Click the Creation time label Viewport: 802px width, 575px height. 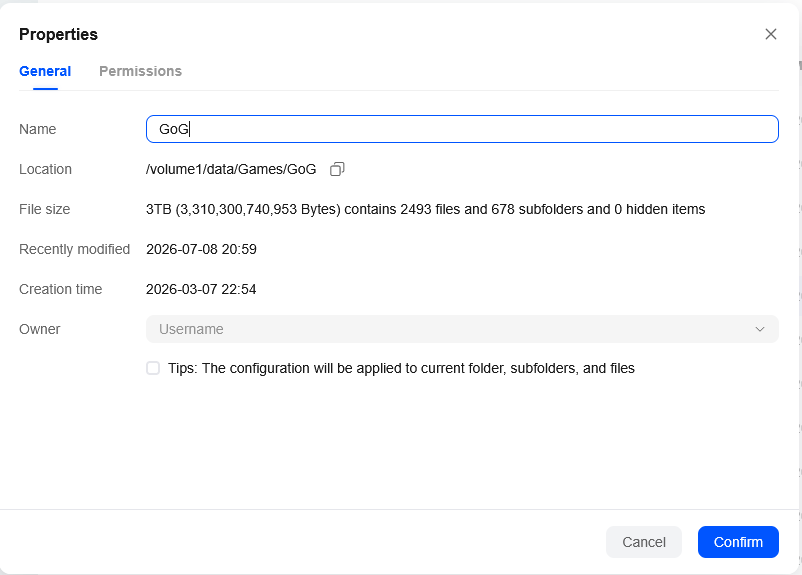click(x=60, y=289)
